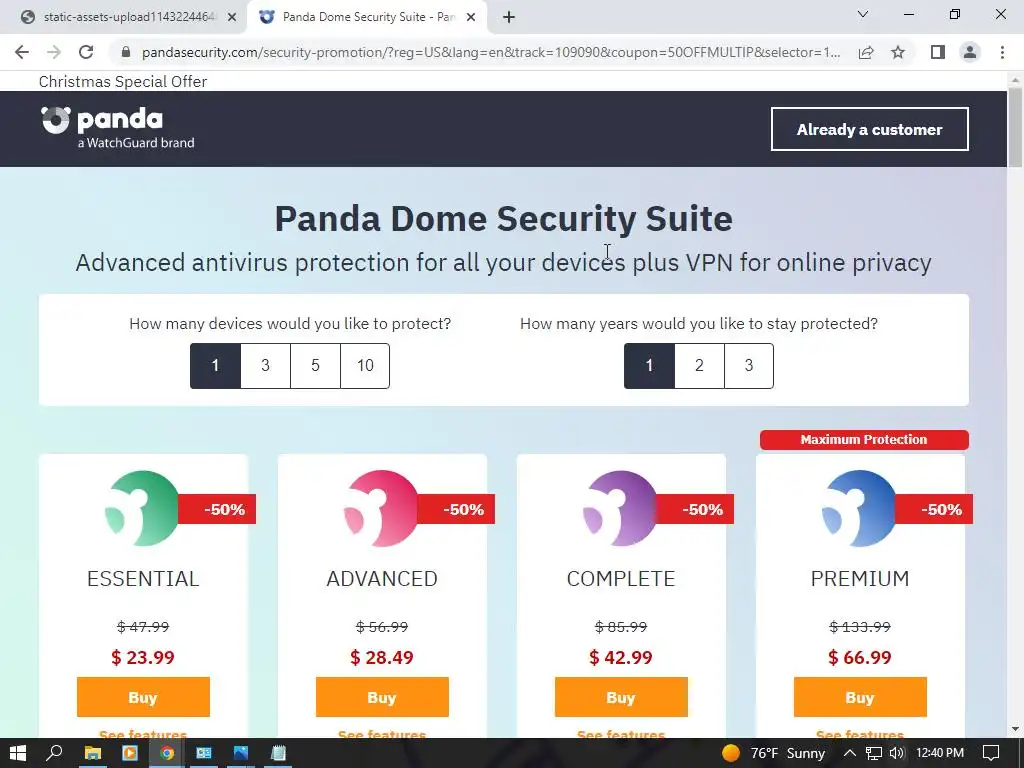The width and height of the screenshot is (1024, 768).
Task: Open the network status icon
Action: click(x=874, y=753)
